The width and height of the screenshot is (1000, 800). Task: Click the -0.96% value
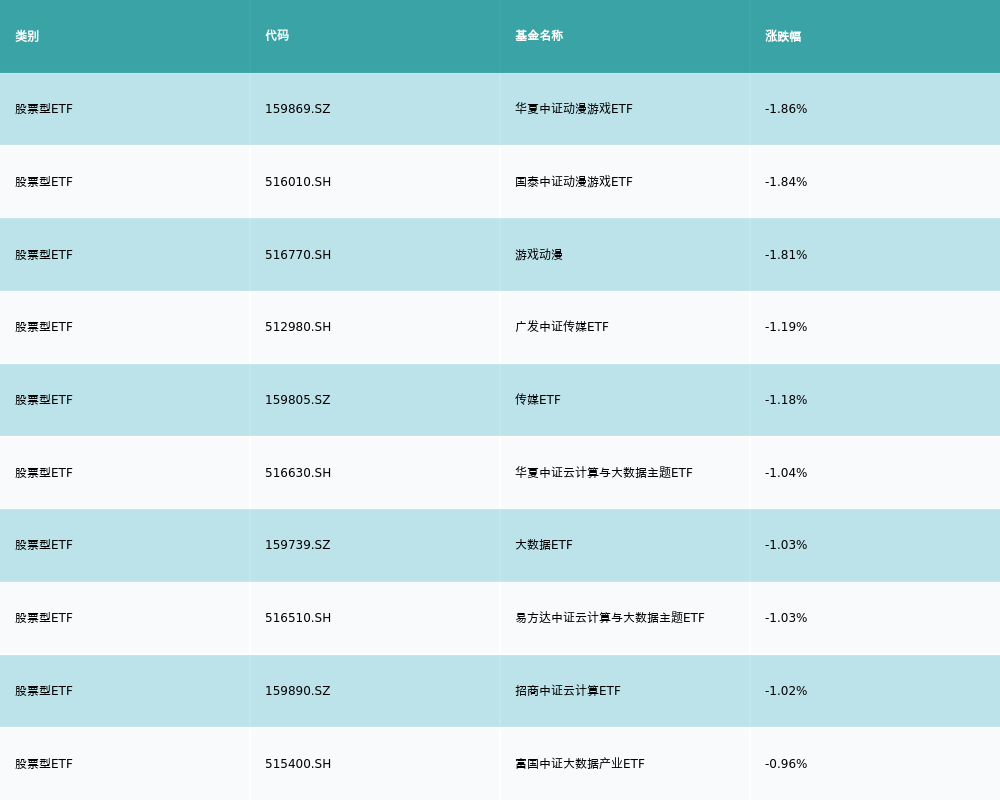click(x=786, y=764)
